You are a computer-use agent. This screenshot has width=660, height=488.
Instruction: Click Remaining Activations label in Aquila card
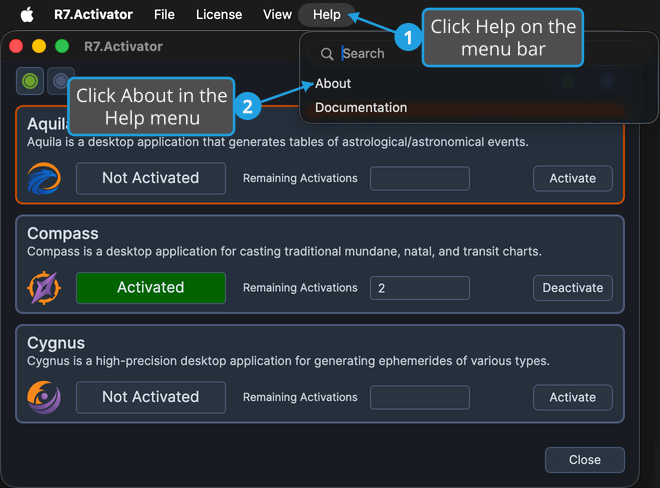point(300,179)
